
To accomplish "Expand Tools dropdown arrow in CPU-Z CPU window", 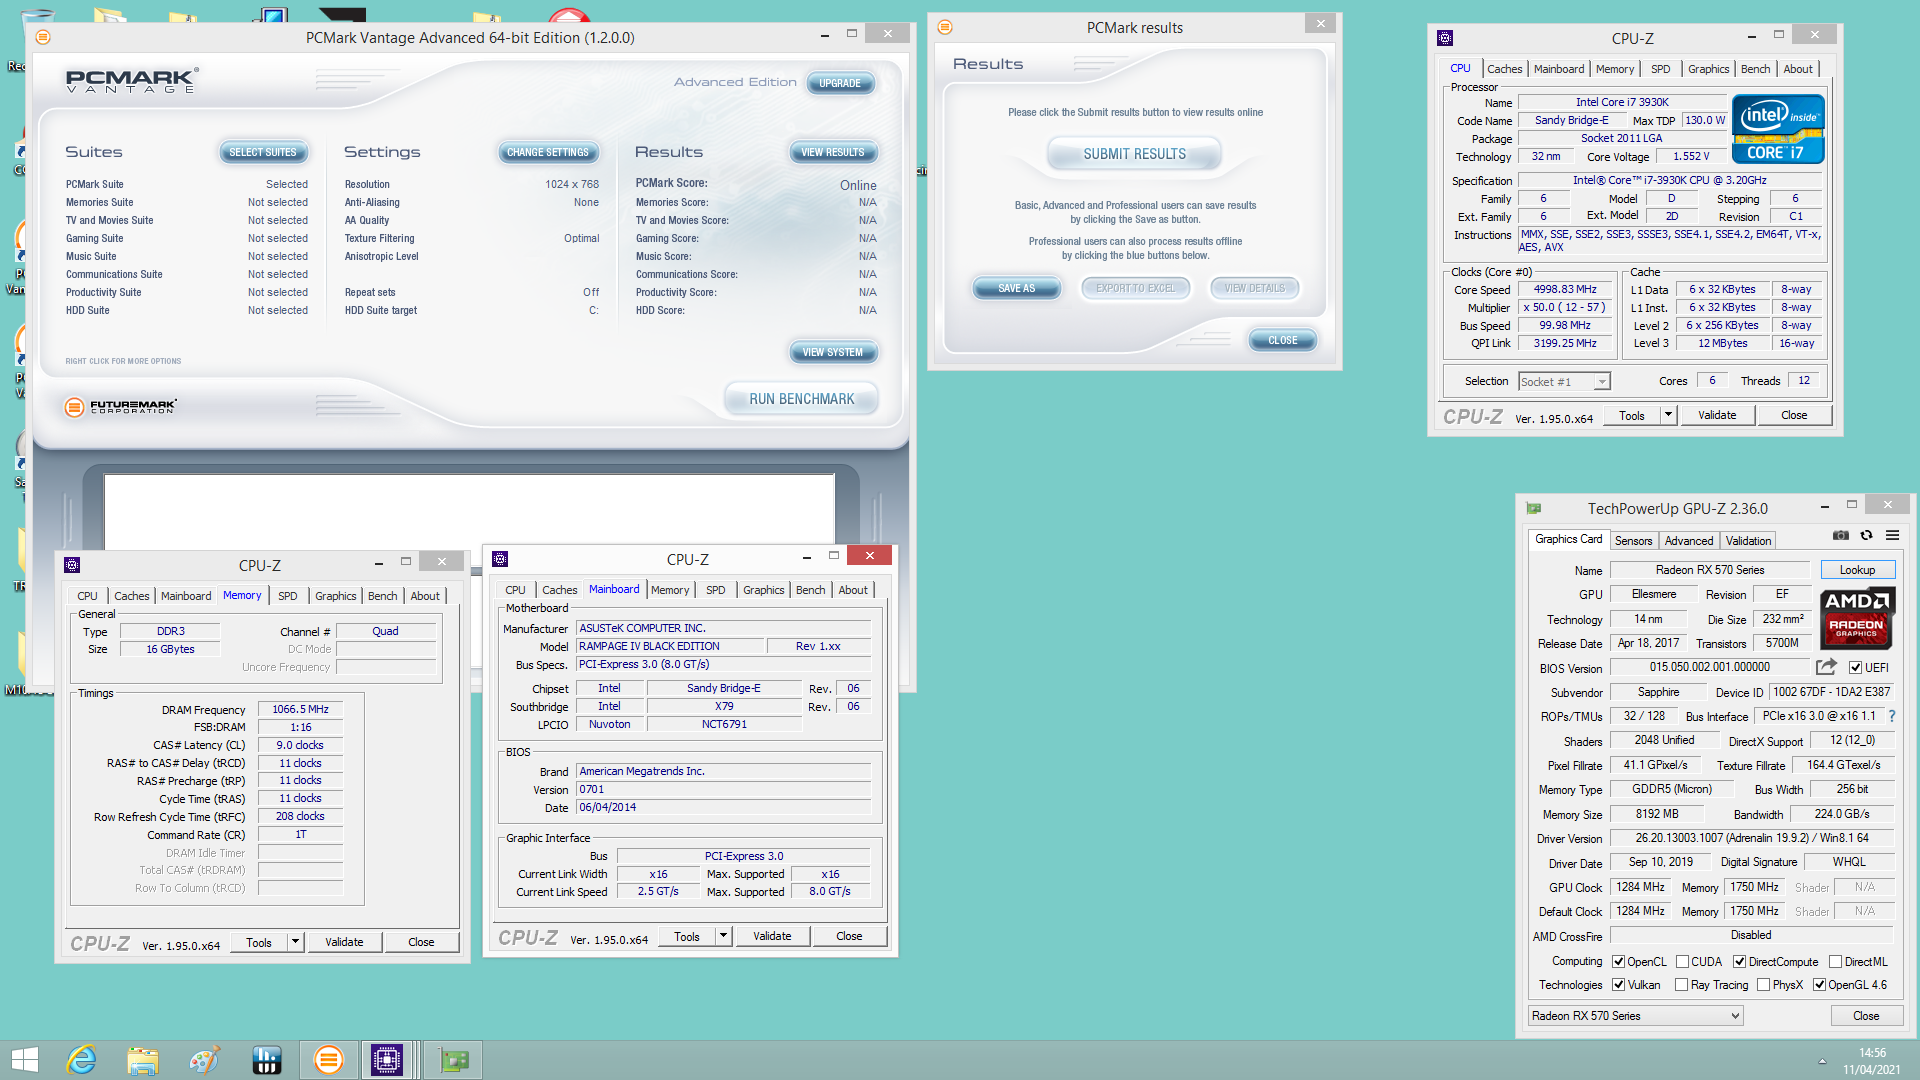I will [x=1667, y=415].
